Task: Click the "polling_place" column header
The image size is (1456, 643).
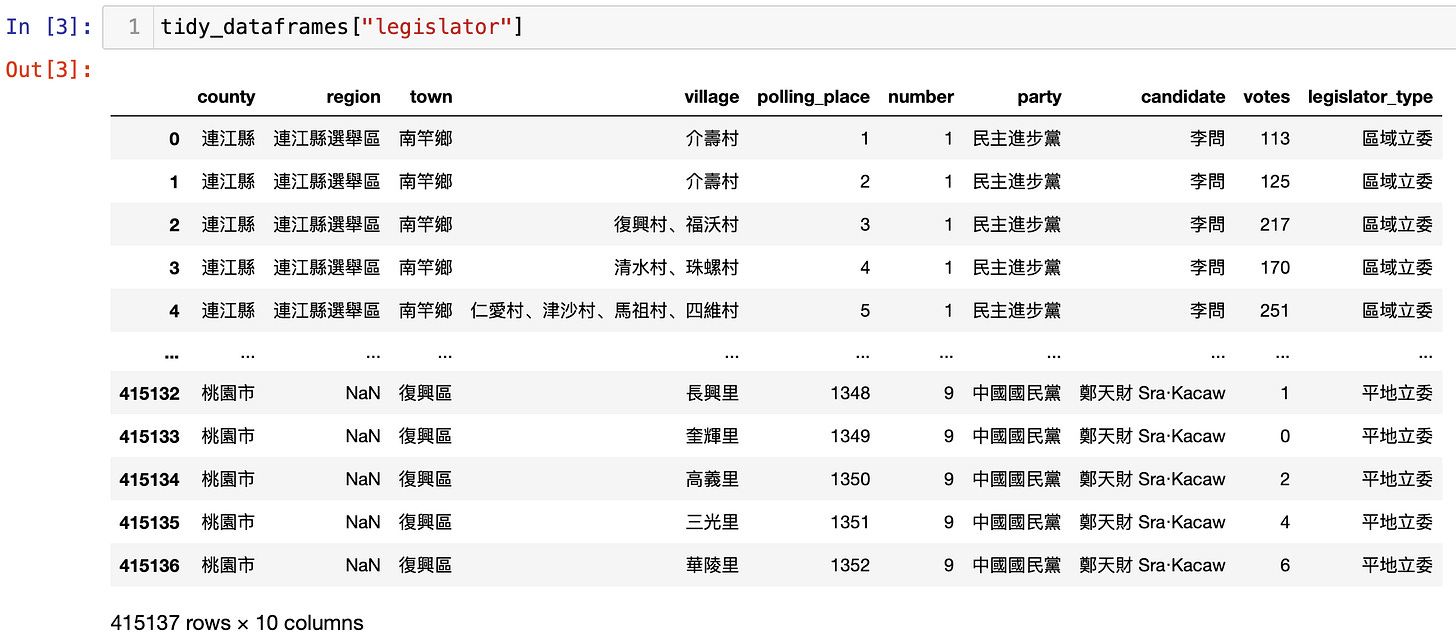Action: pos(813,97)
